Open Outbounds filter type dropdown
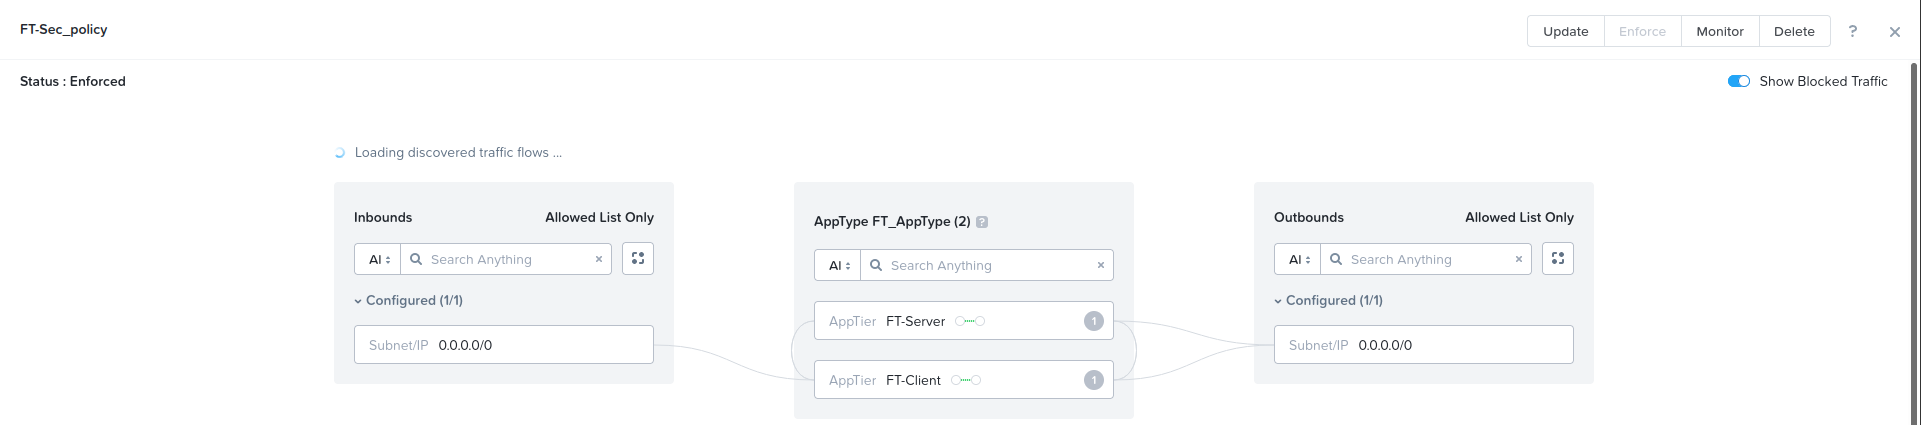The image size is (1921, 425). pyautogui.click(x=1298, y=259)
